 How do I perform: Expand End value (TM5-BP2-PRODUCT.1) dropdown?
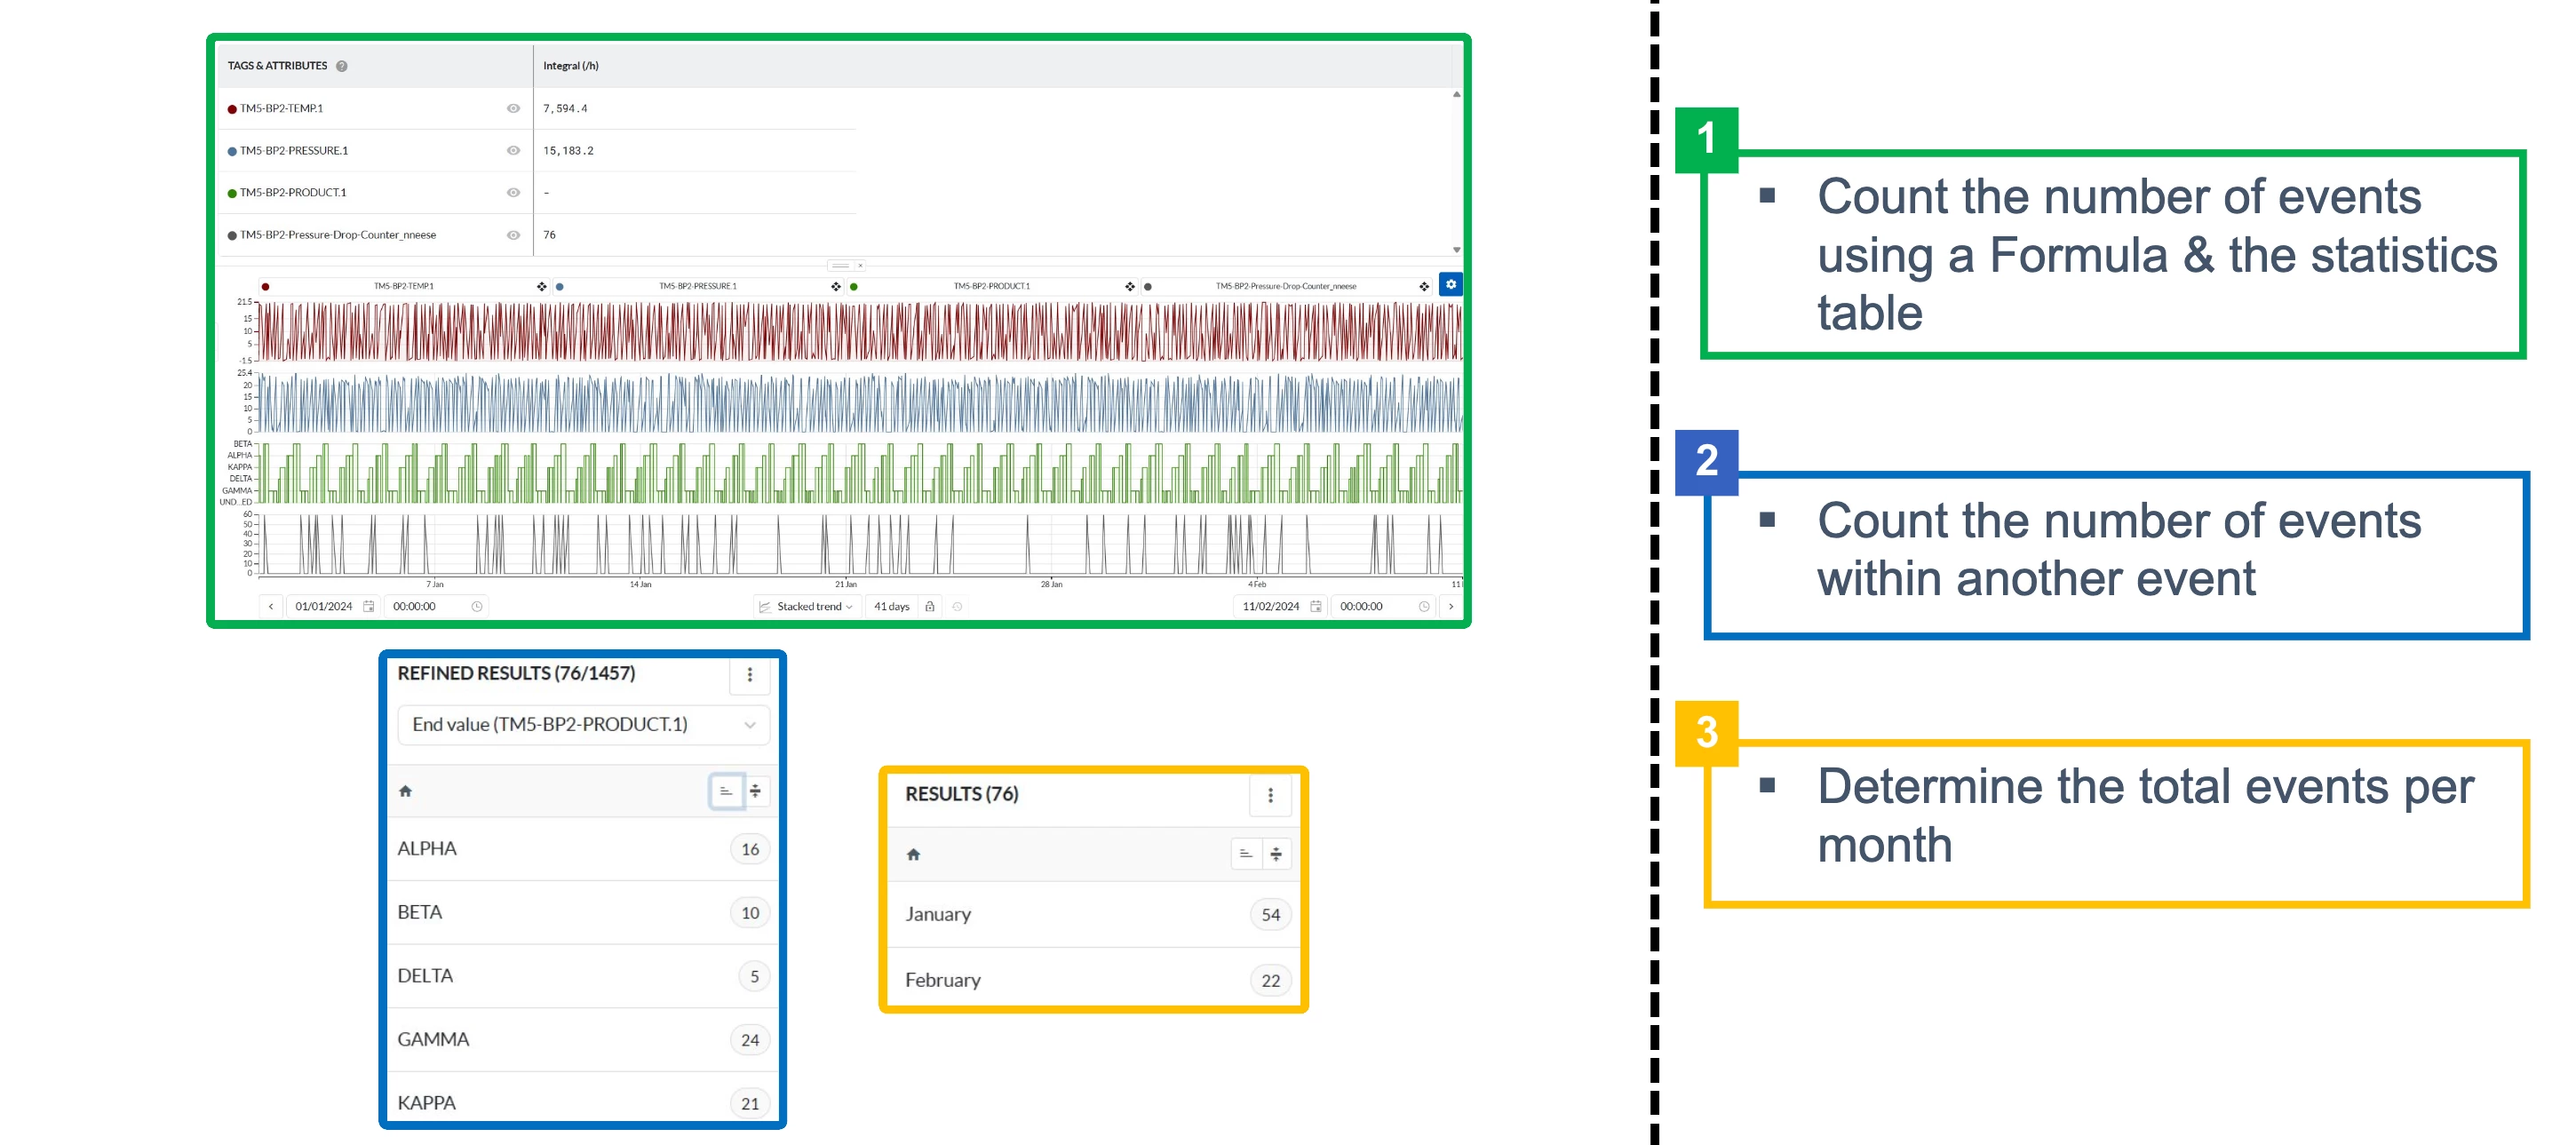click(583, 725)
